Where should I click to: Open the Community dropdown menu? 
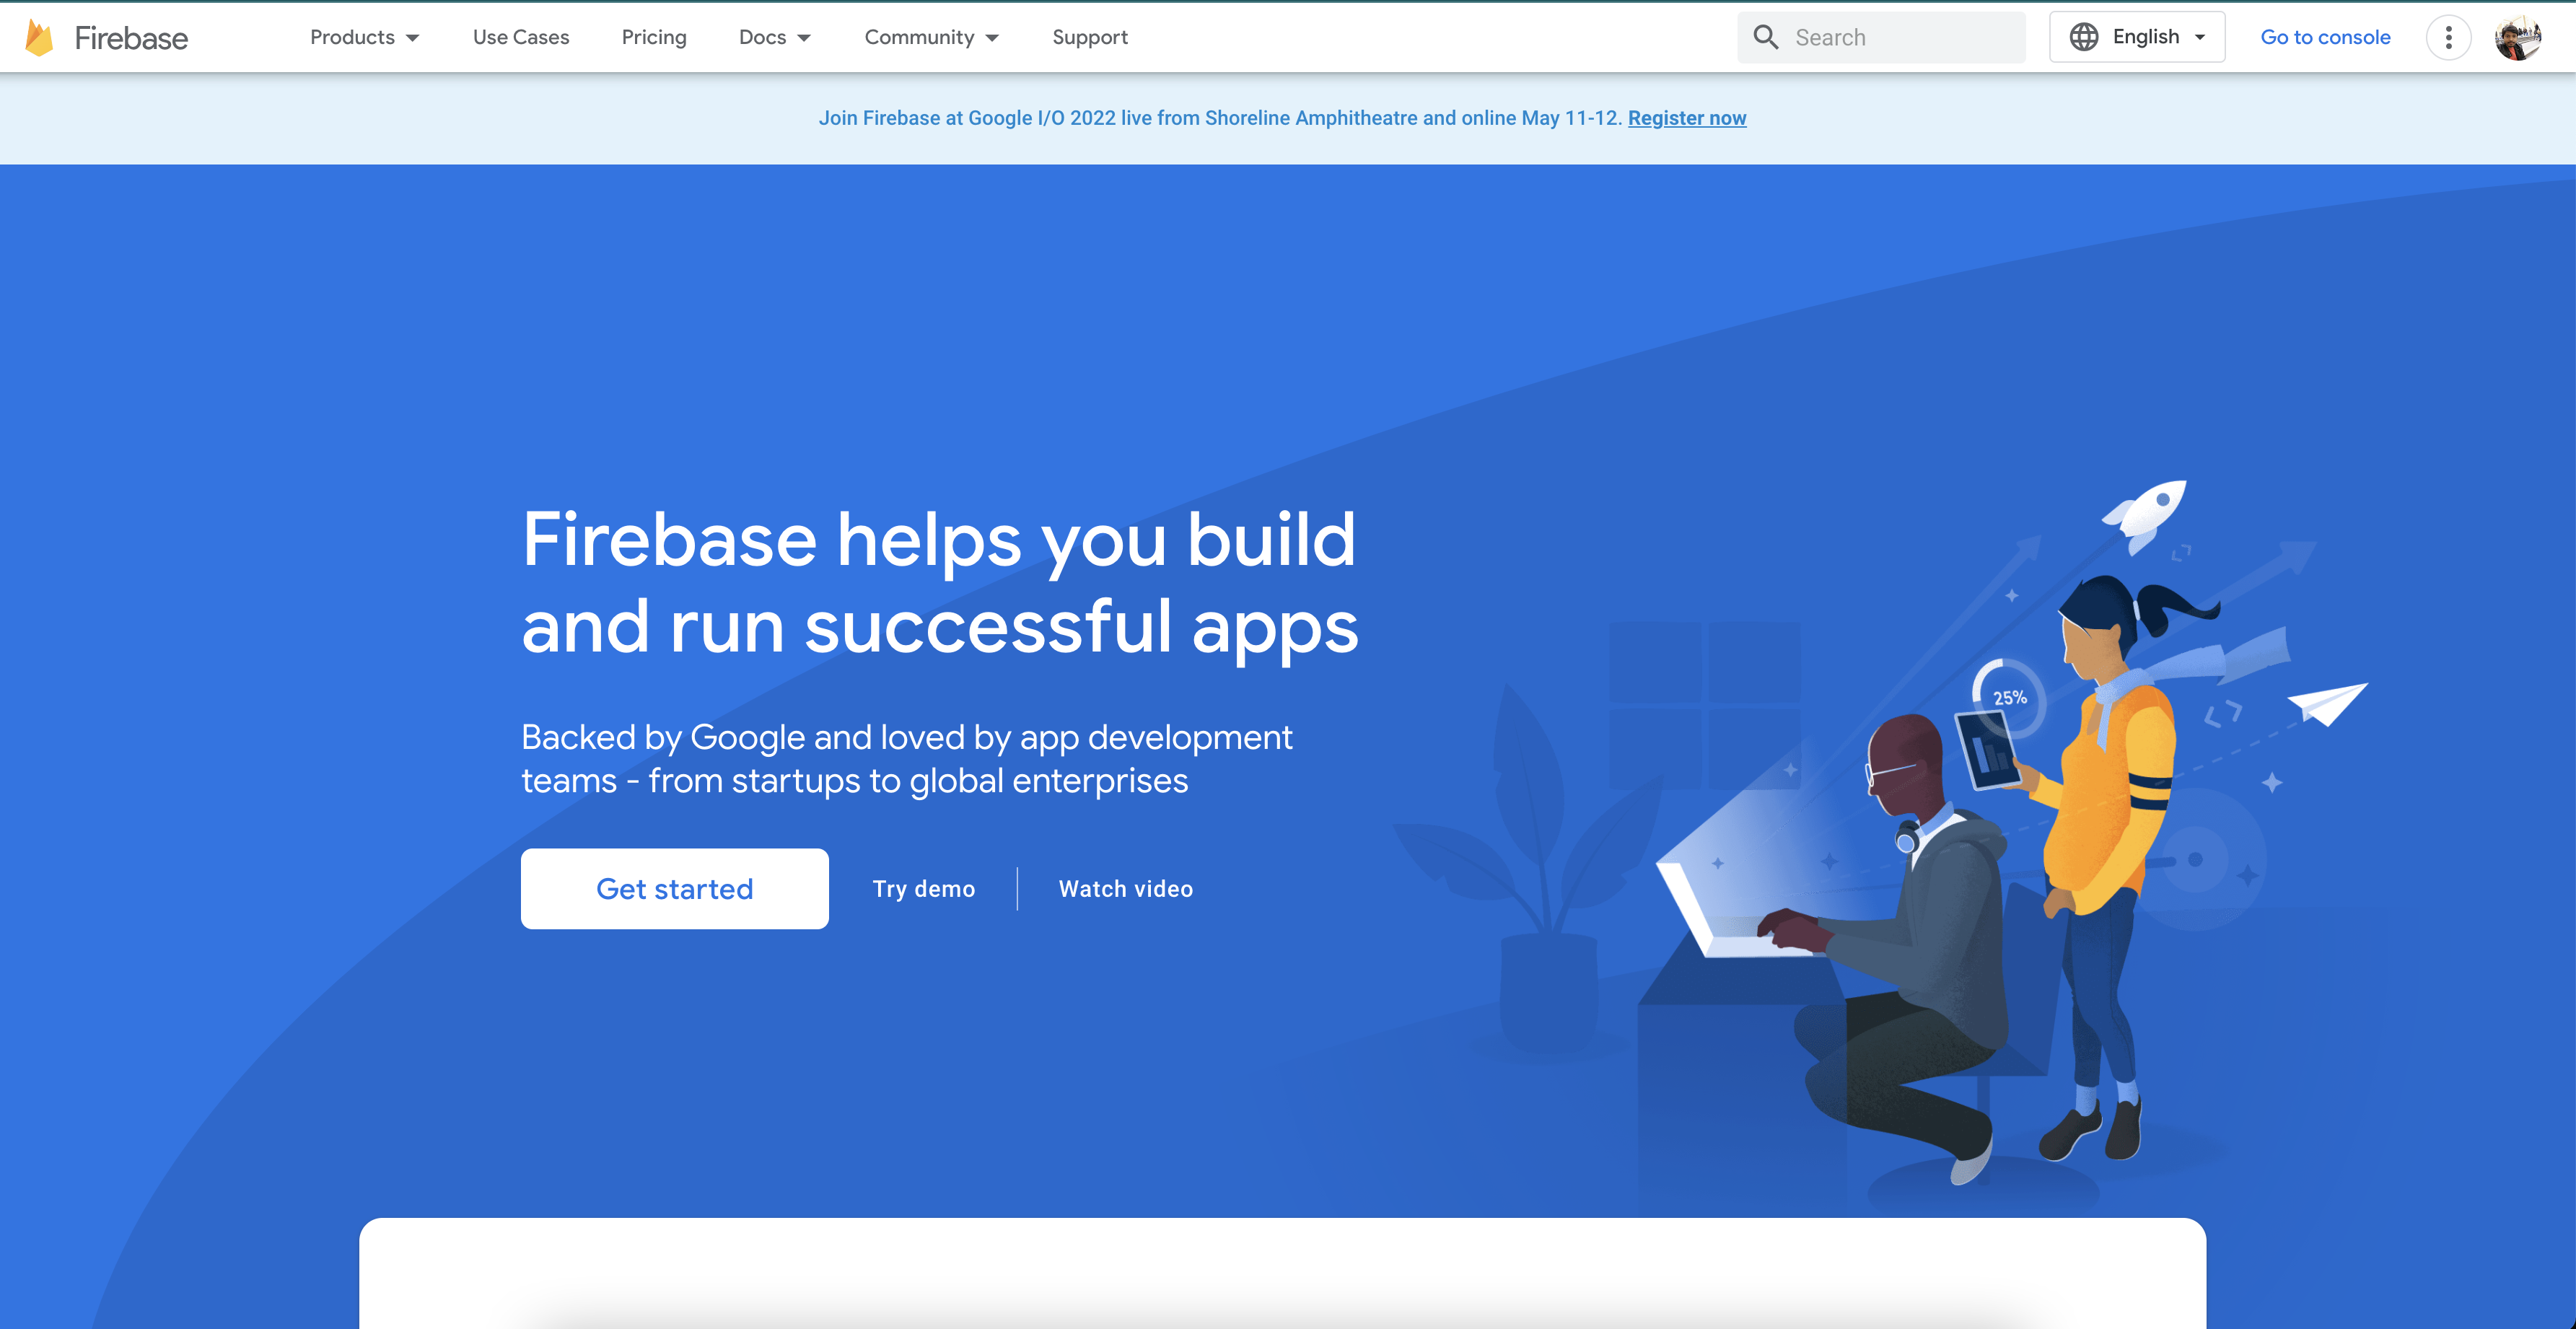coord(931,37)
